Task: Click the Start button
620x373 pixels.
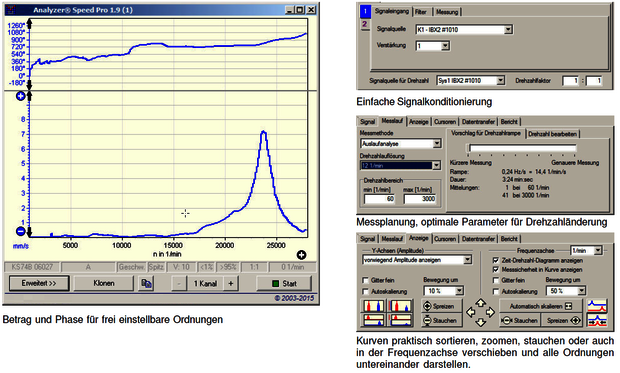Action: click(284, 283)
